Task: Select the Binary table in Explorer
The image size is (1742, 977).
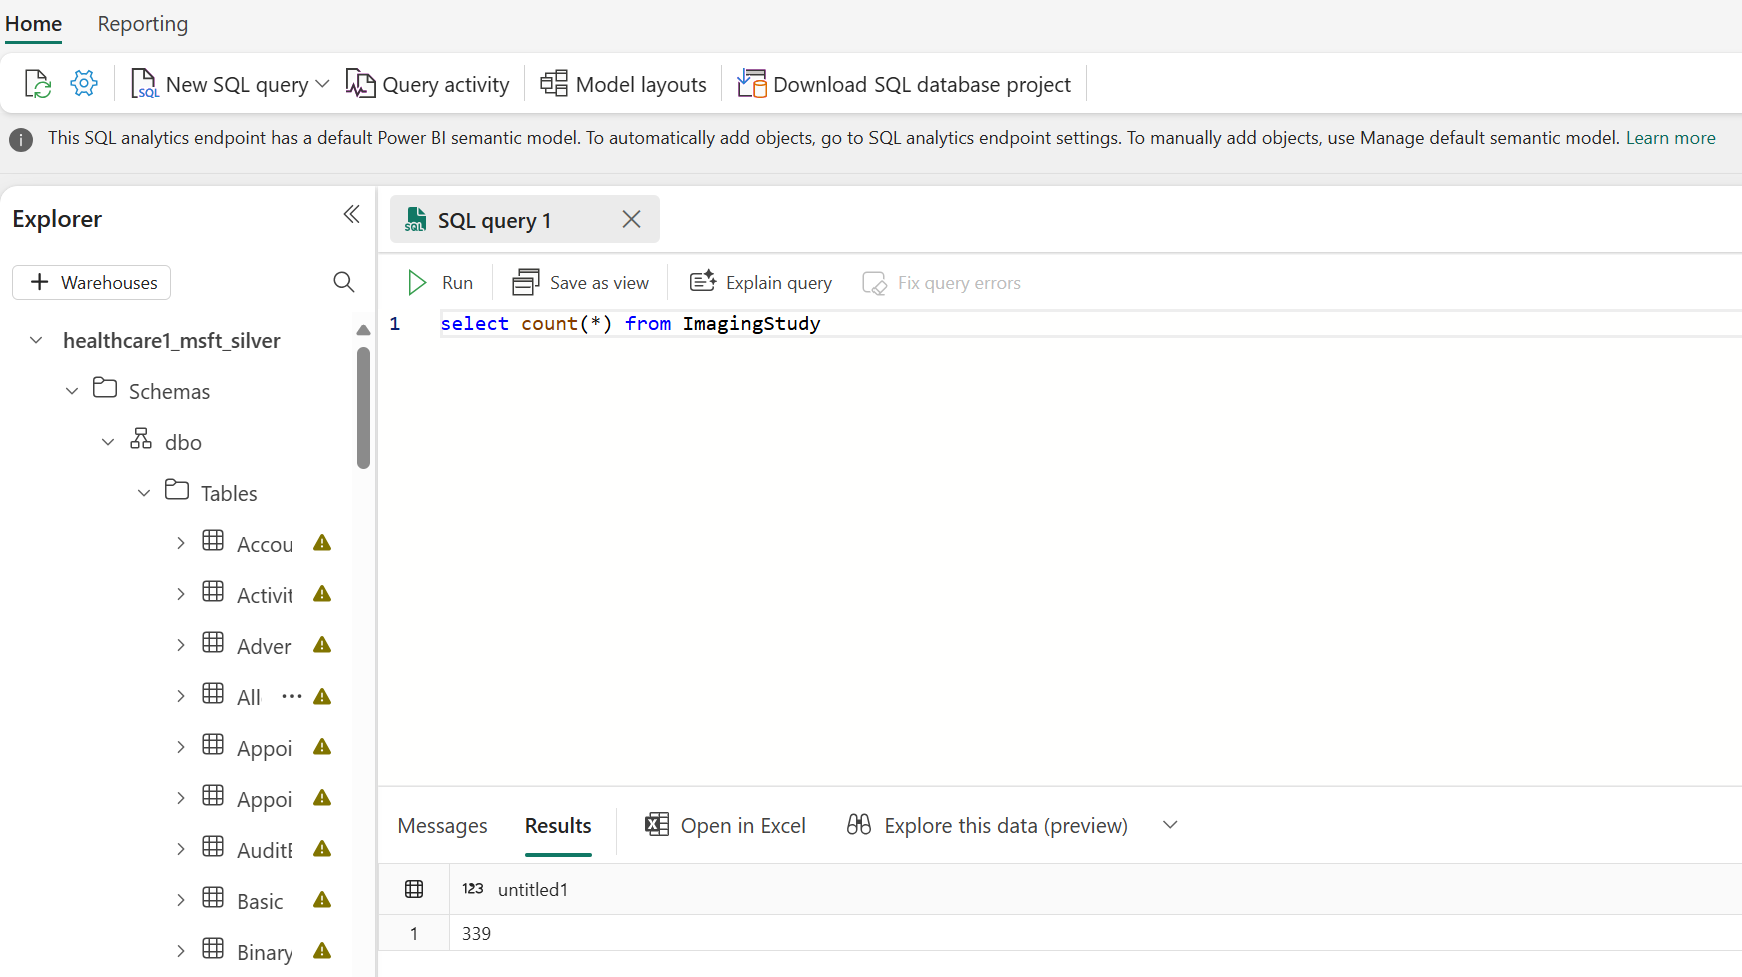Action: [x=265, y=952]
